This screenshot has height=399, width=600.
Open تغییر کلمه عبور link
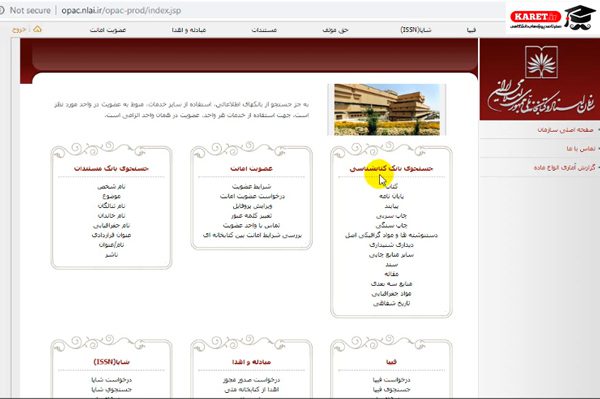tap(251, 216)
